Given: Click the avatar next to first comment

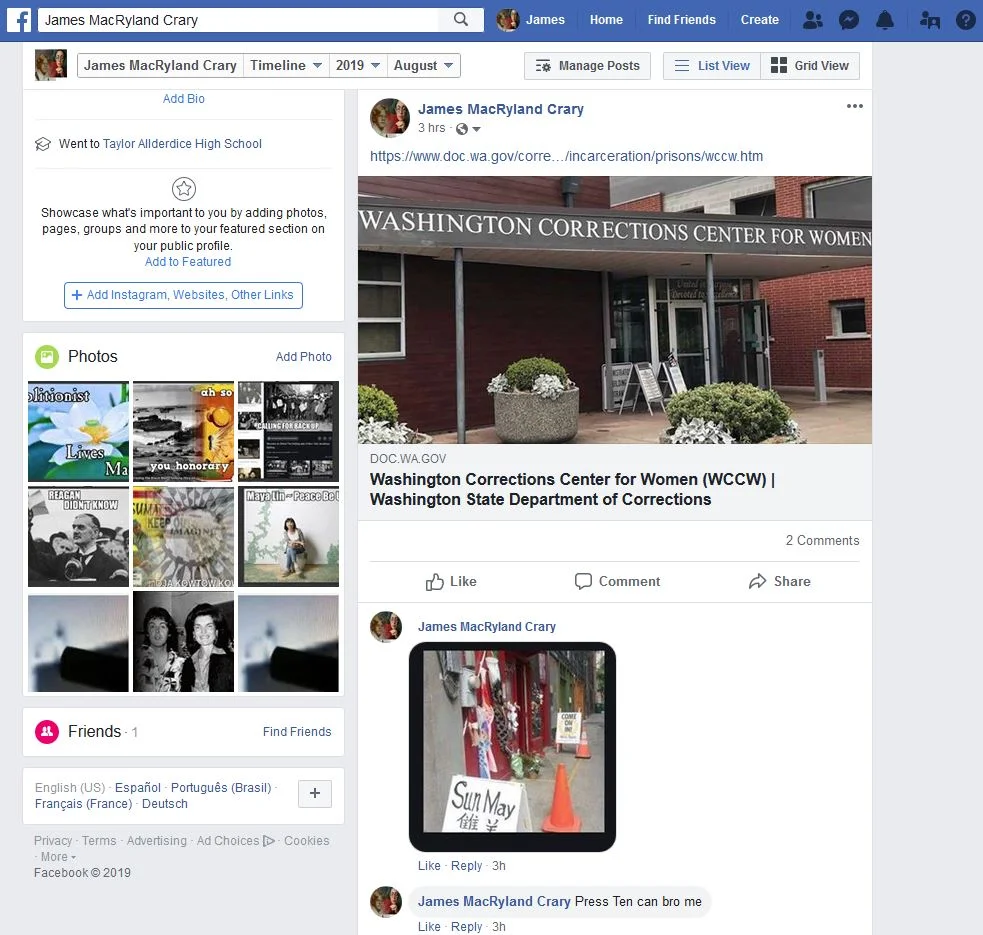Looking at the screenshot, I should (386, 627).
